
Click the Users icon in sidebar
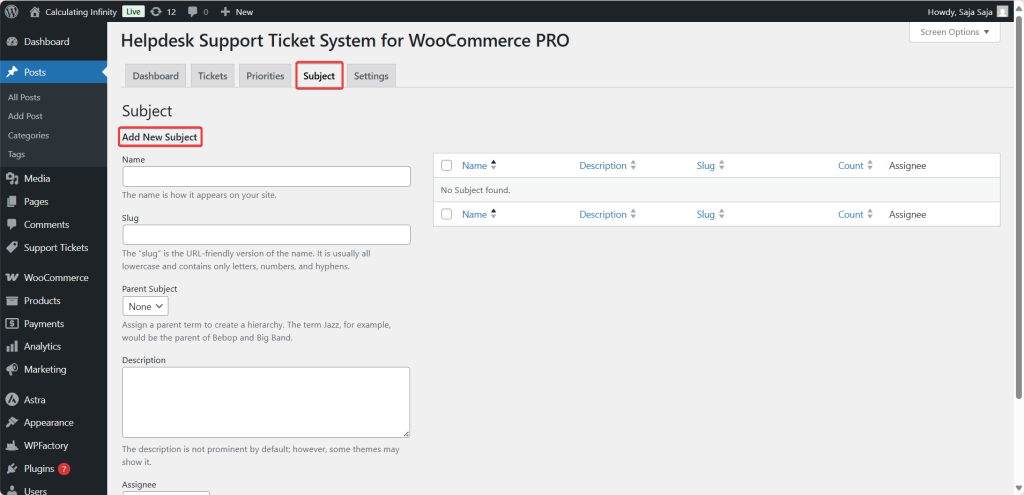pyautogui.click(x=12, y=490)
